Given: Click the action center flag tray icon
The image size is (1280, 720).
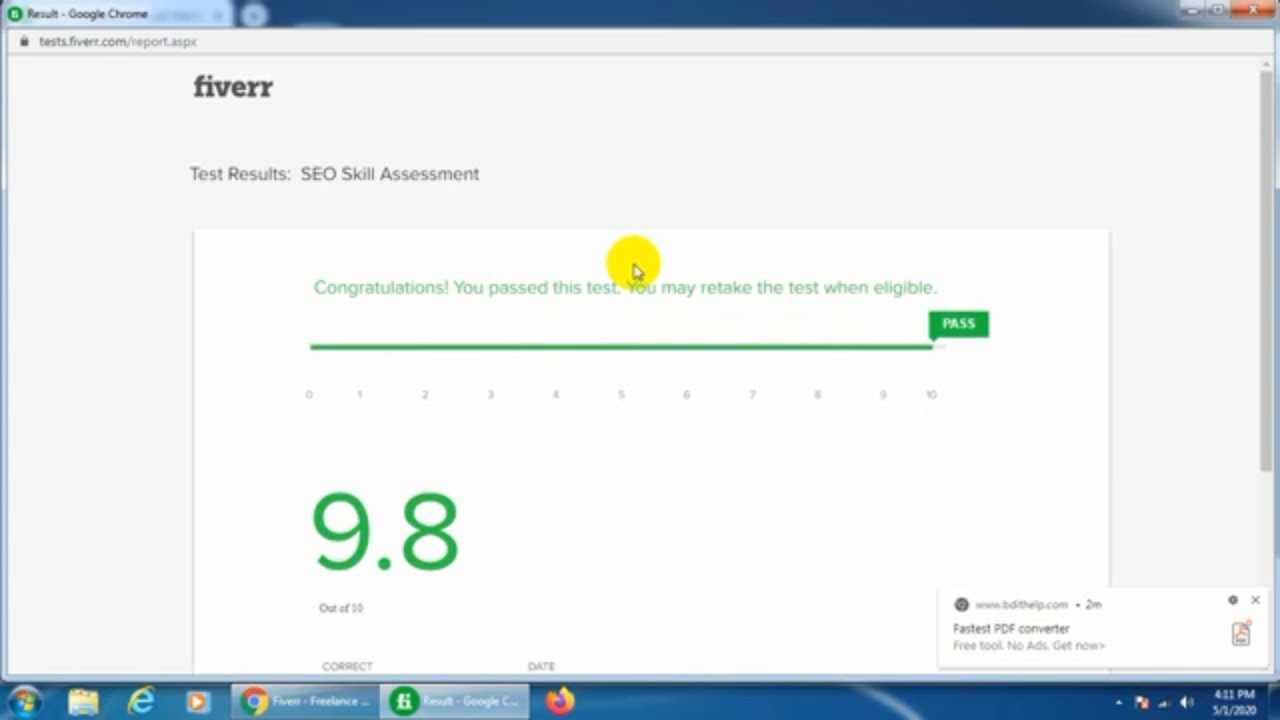Looking at the screenshot, I should pos(1141,703).
